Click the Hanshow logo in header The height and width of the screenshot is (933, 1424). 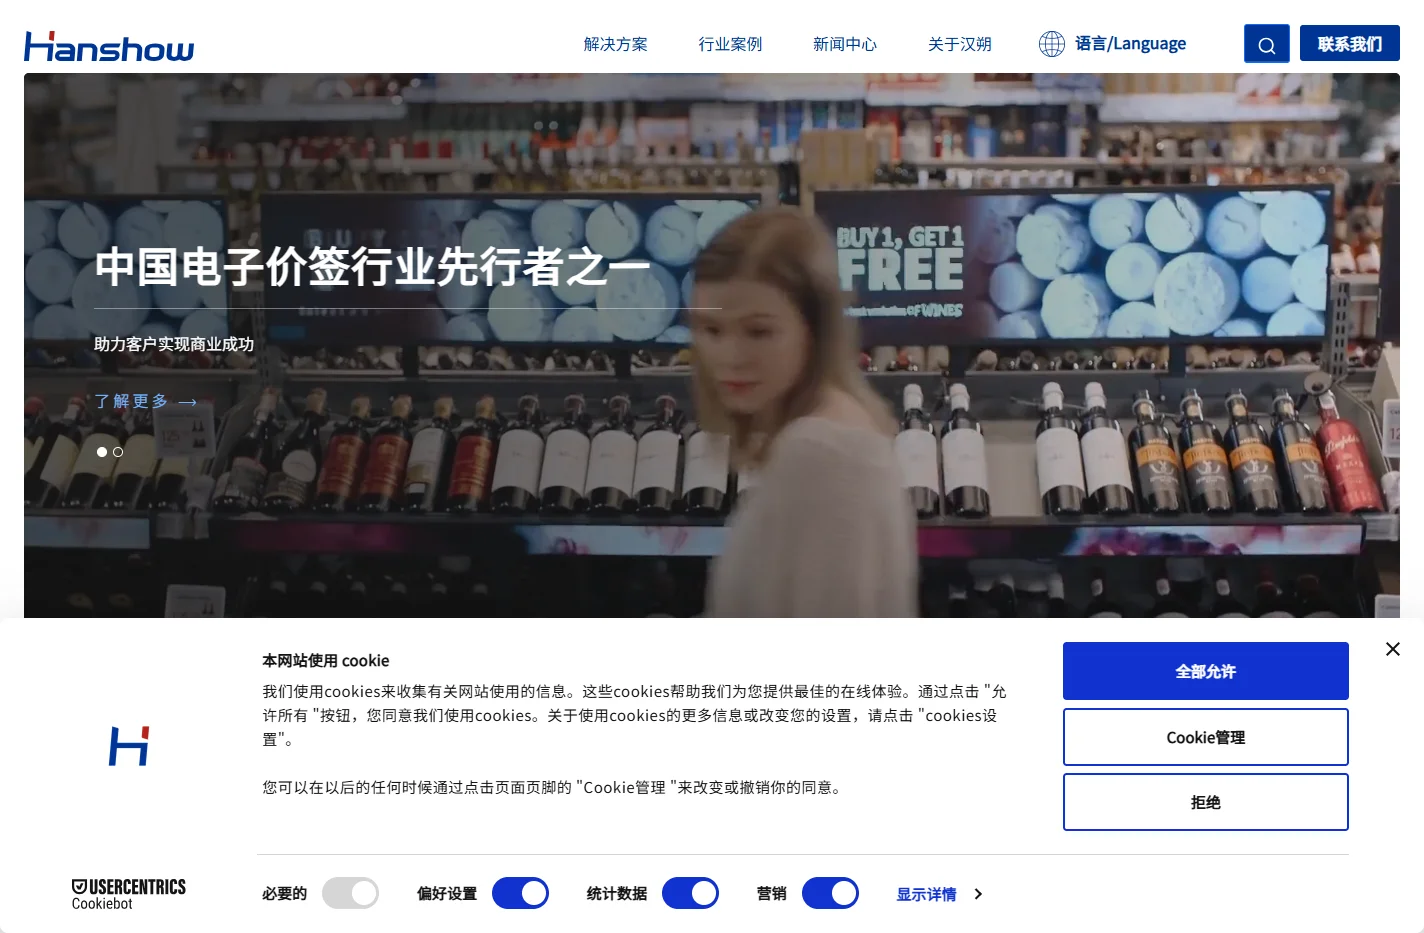click(109, 46)
